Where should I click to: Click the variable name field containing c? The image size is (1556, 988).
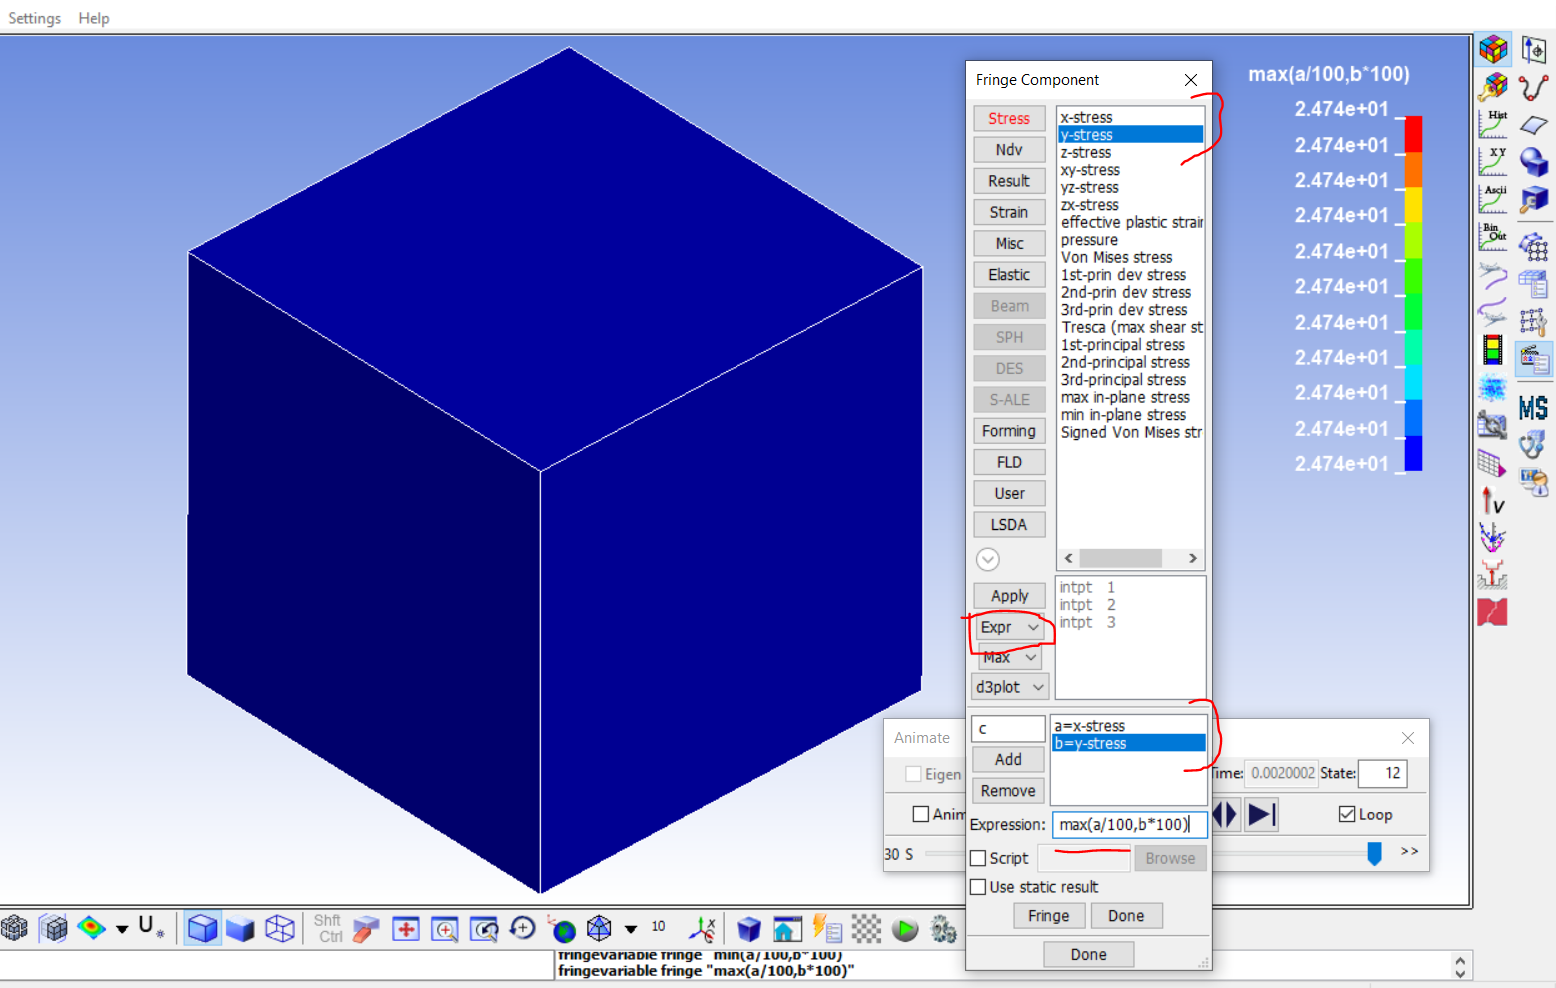pyautogui.click(x=1008, y=728)
